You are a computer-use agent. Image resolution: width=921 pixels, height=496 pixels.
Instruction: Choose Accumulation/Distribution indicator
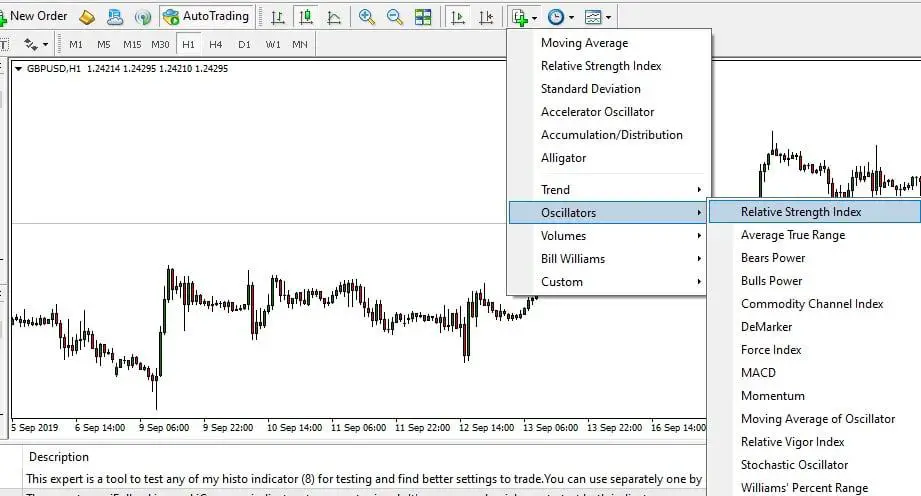click(x=609, y=135)
